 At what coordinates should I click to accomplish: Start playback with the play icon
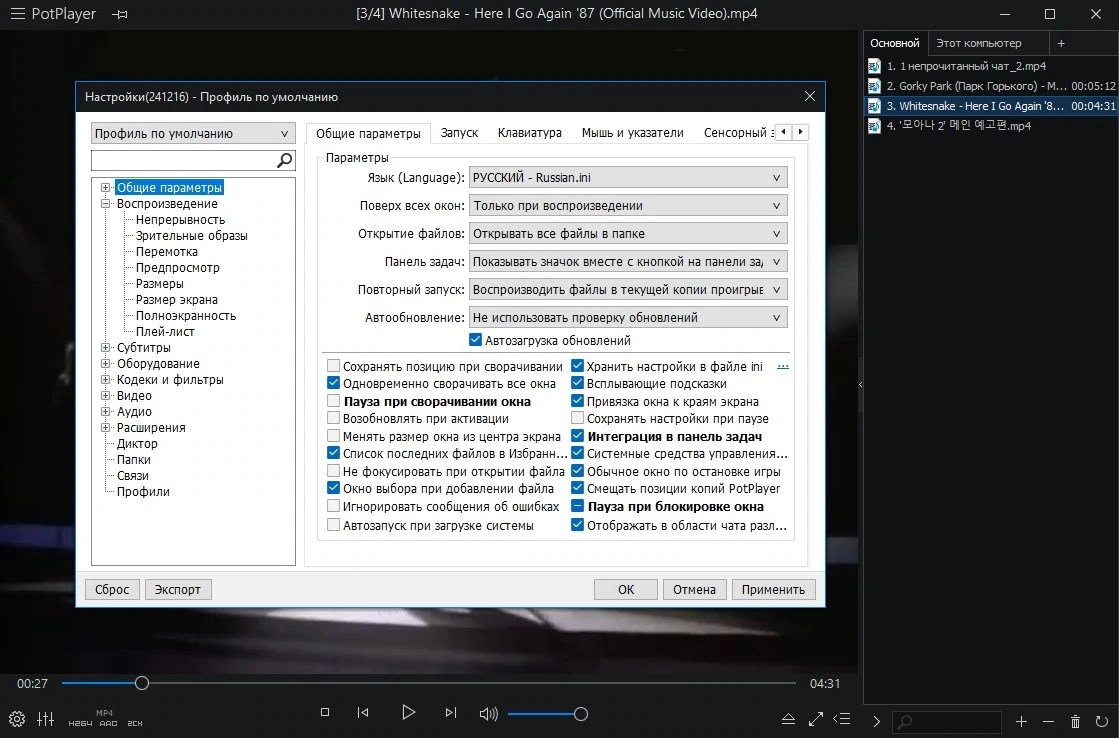408,712
